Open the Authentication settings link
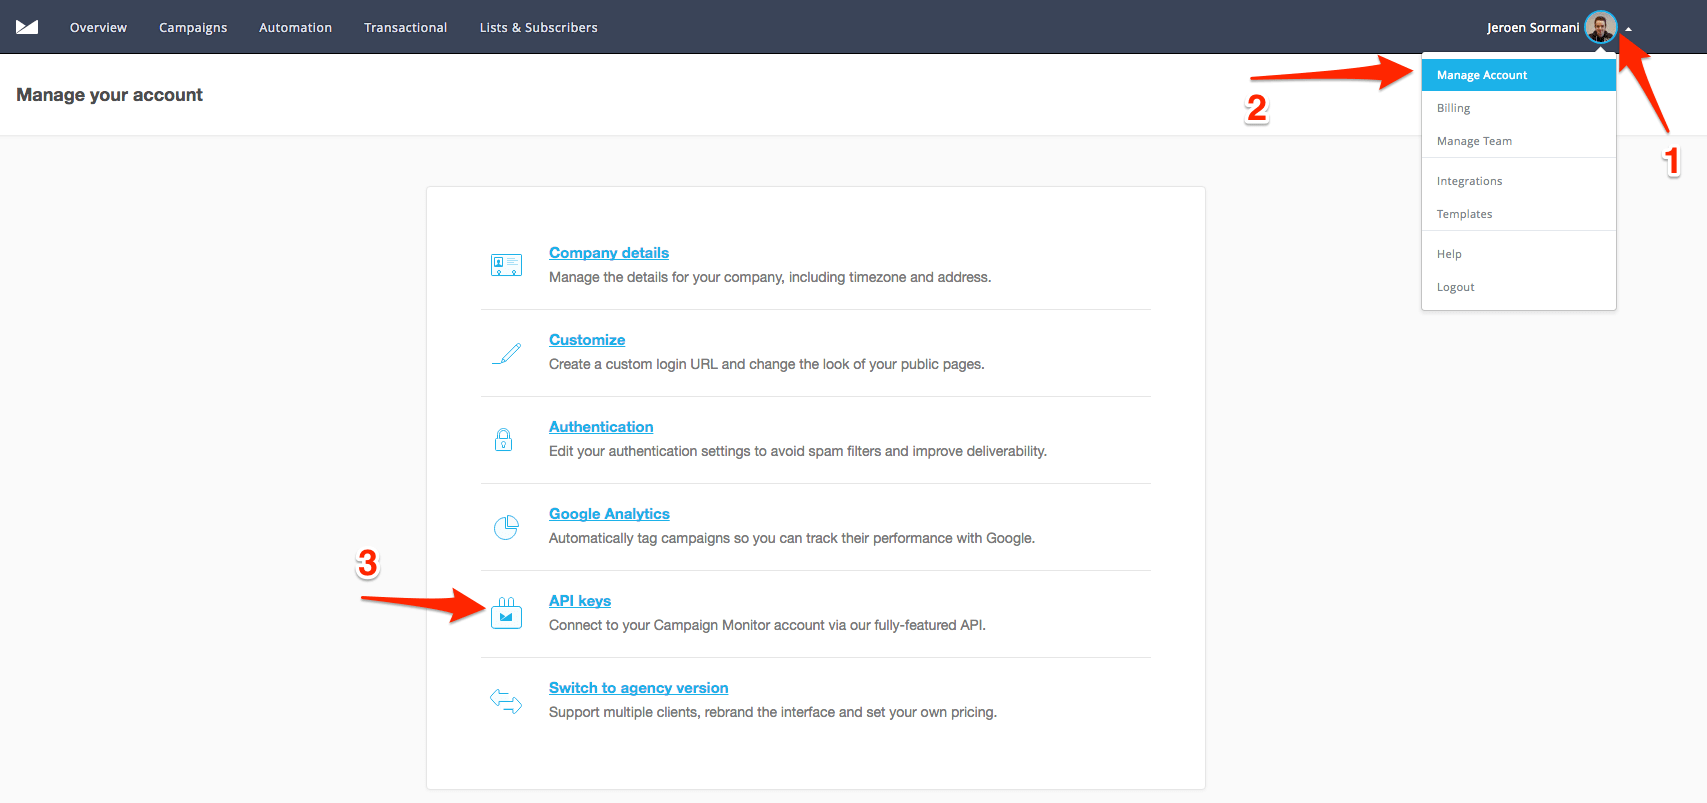This screenshot has width=1707, height=803. tap(601, 427)
